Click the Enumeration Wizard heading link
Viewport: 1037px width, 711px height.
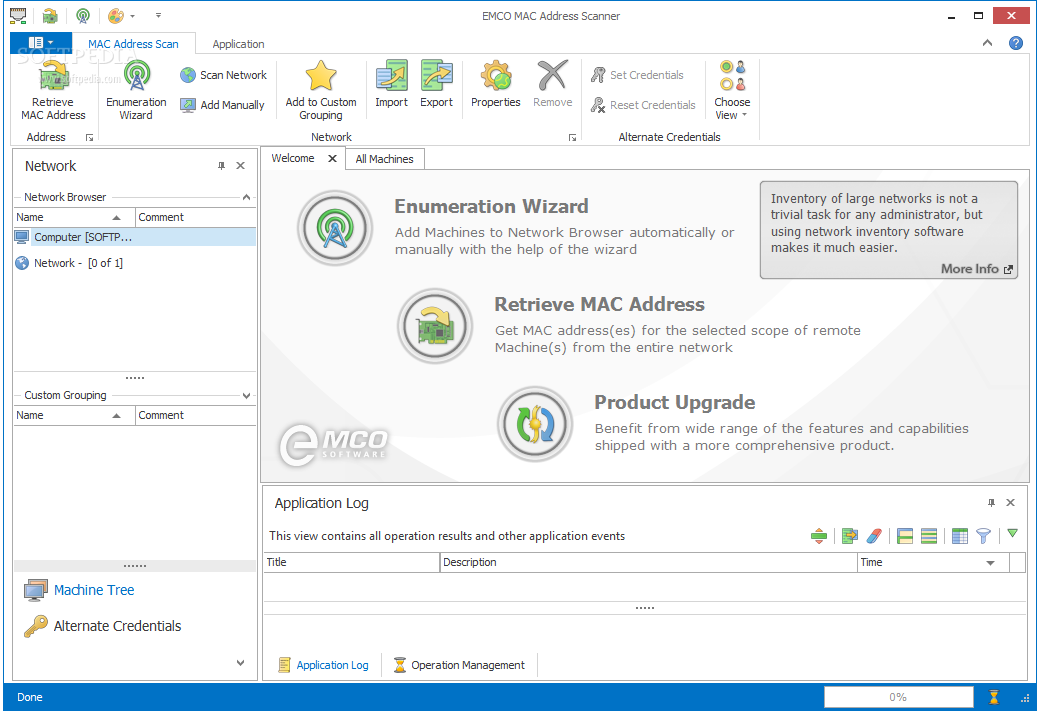click(491, 206)
